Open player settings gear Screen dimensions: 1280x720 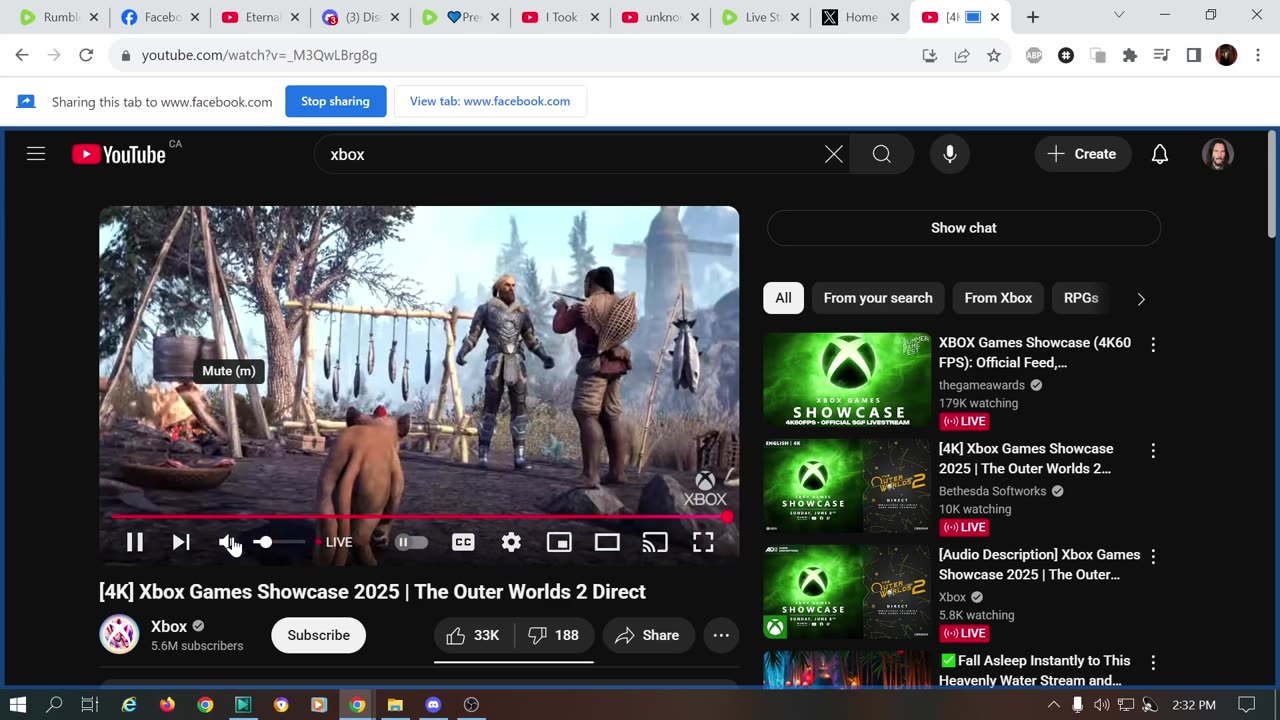coord(511,542)
